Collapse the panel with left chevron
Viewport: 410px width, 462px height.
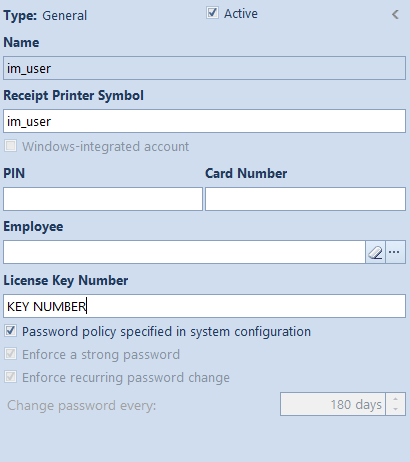pyautogui.click(x=395, y=14)
